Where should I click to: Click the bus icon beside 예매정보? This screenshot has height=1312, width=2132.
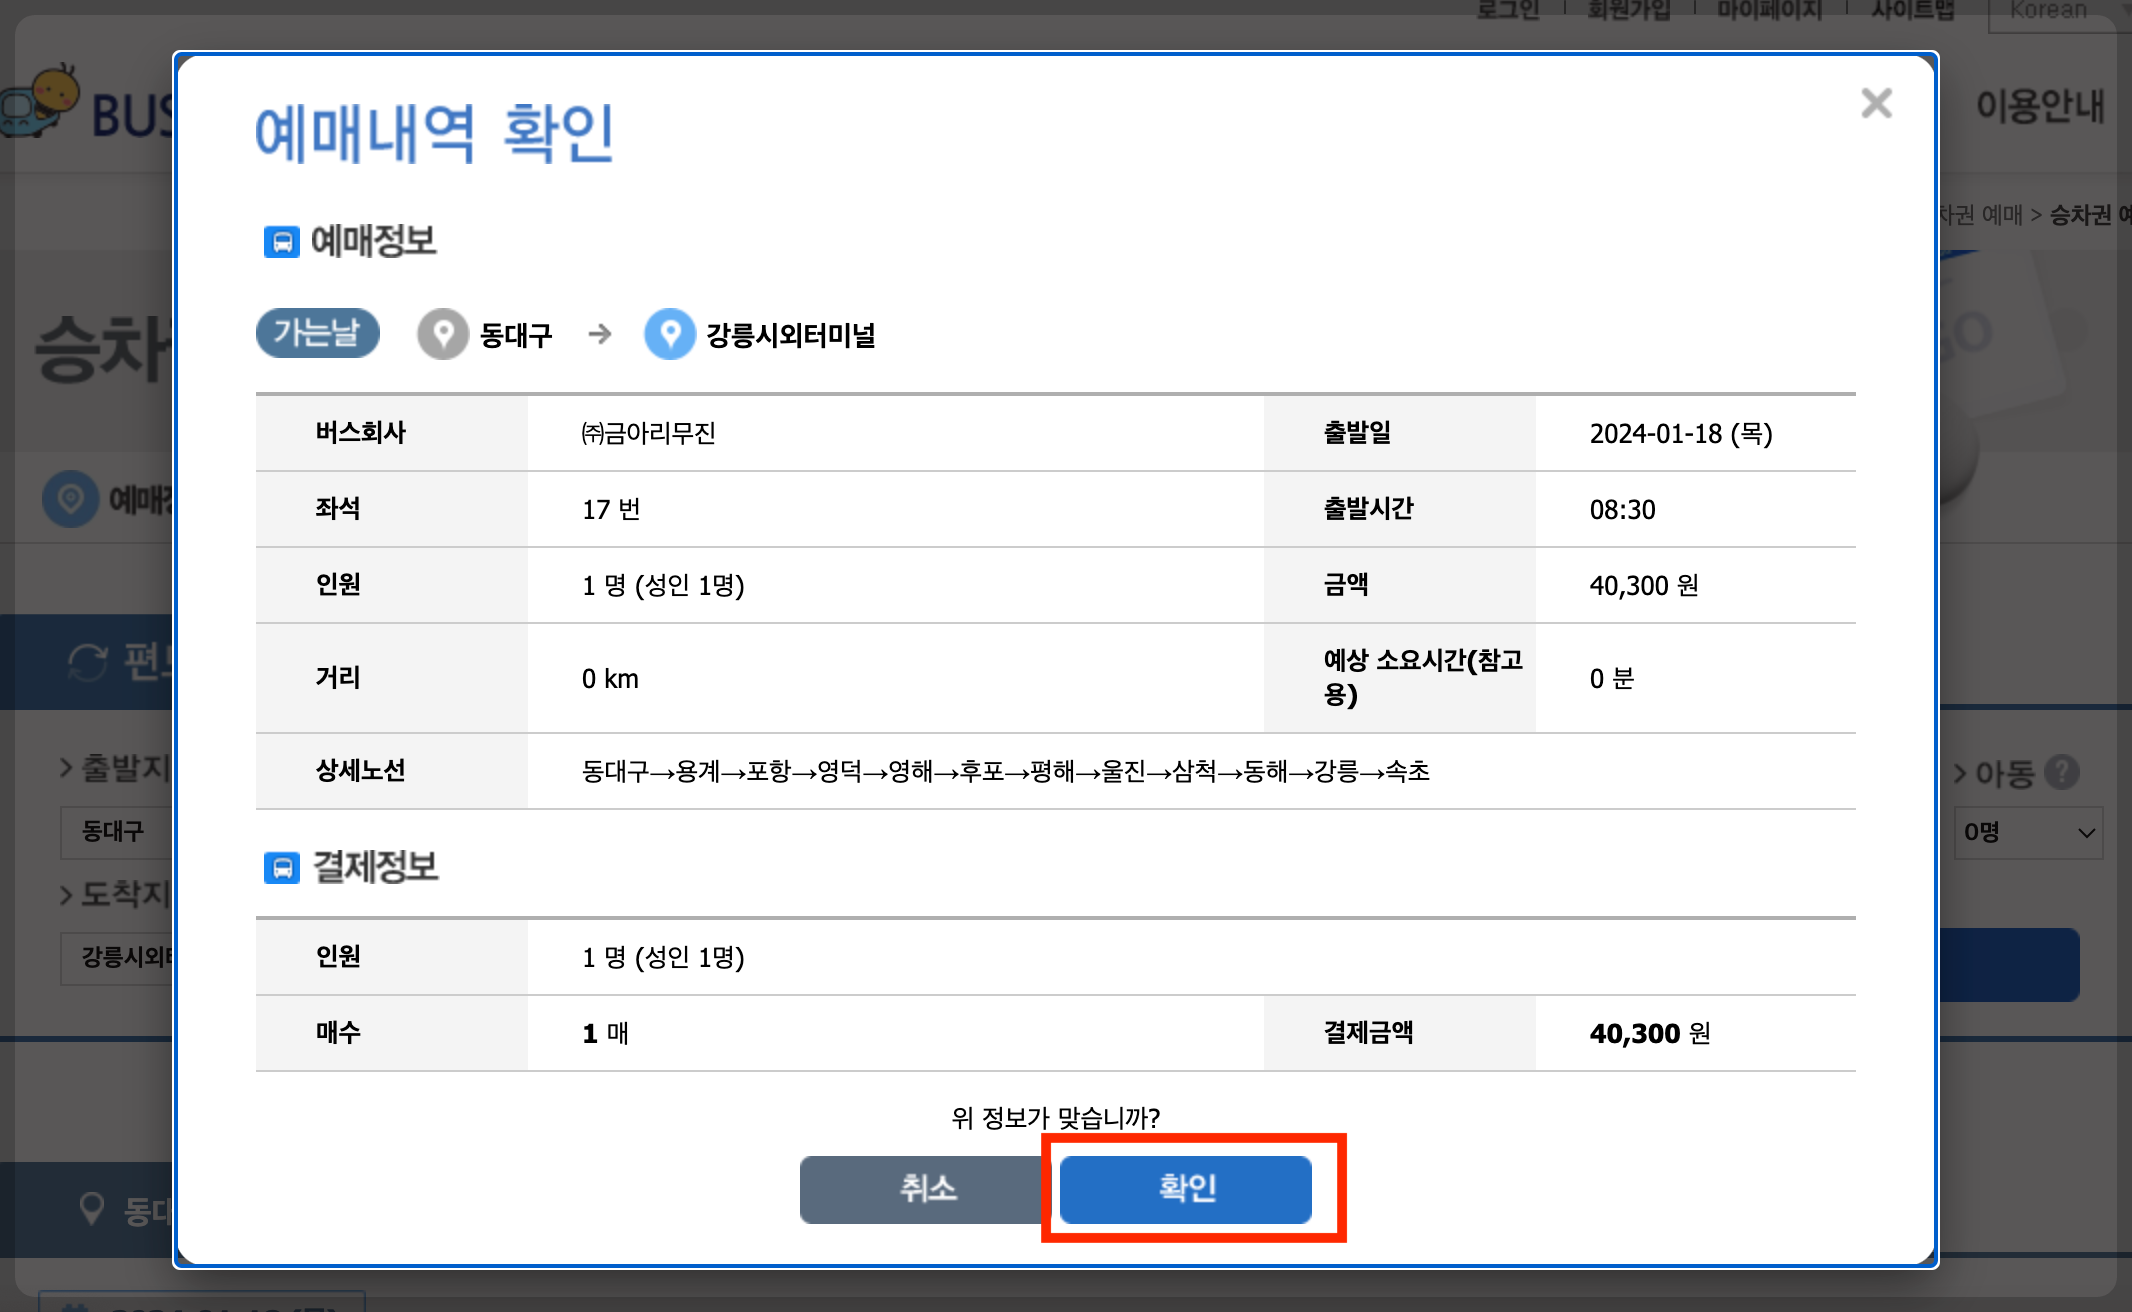click(x=282, y=241)
